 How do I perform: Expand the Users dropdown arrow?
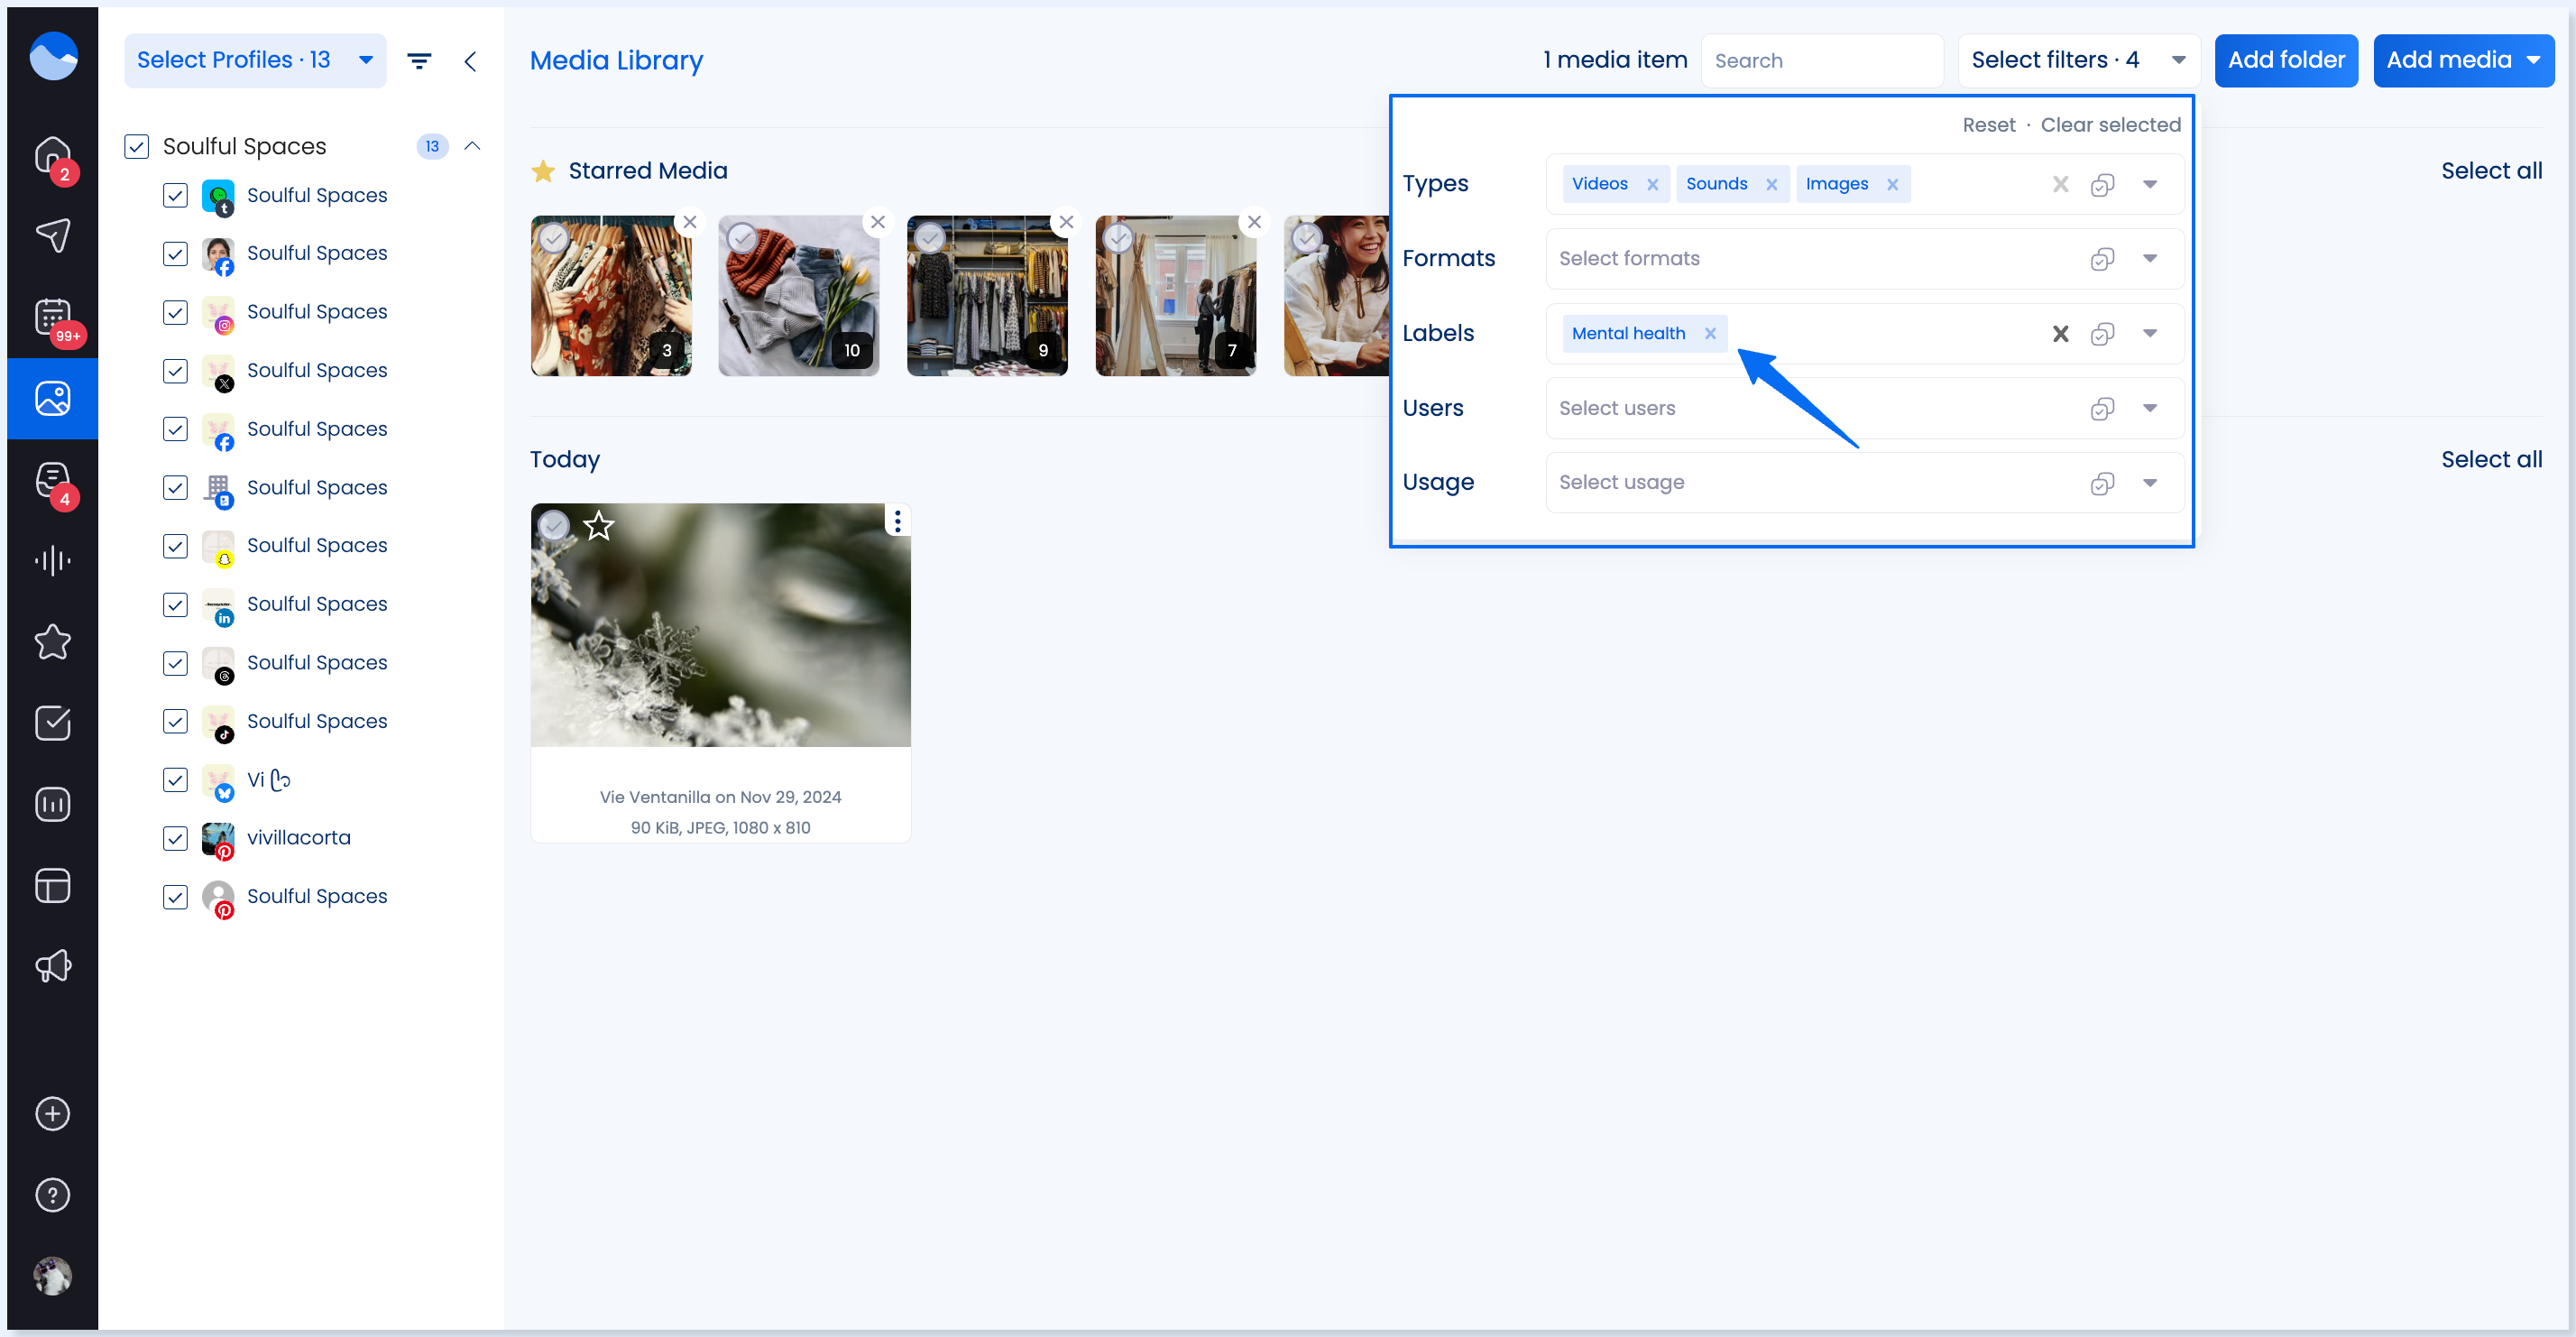[2150, 408]
